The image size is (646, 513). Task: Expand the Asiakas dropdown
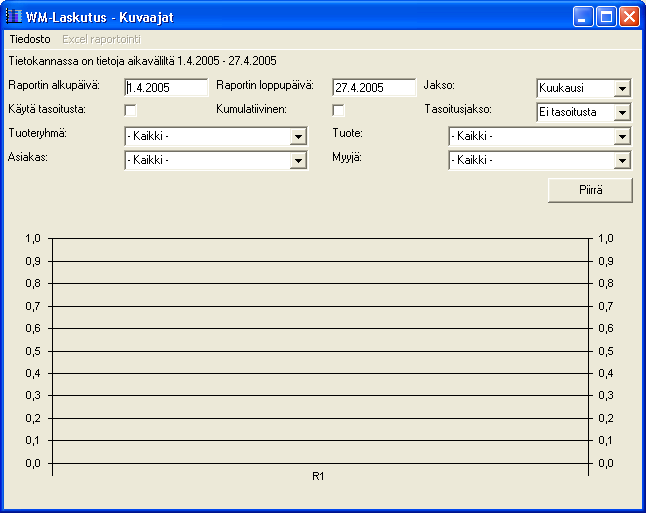[x=298, y=160]
